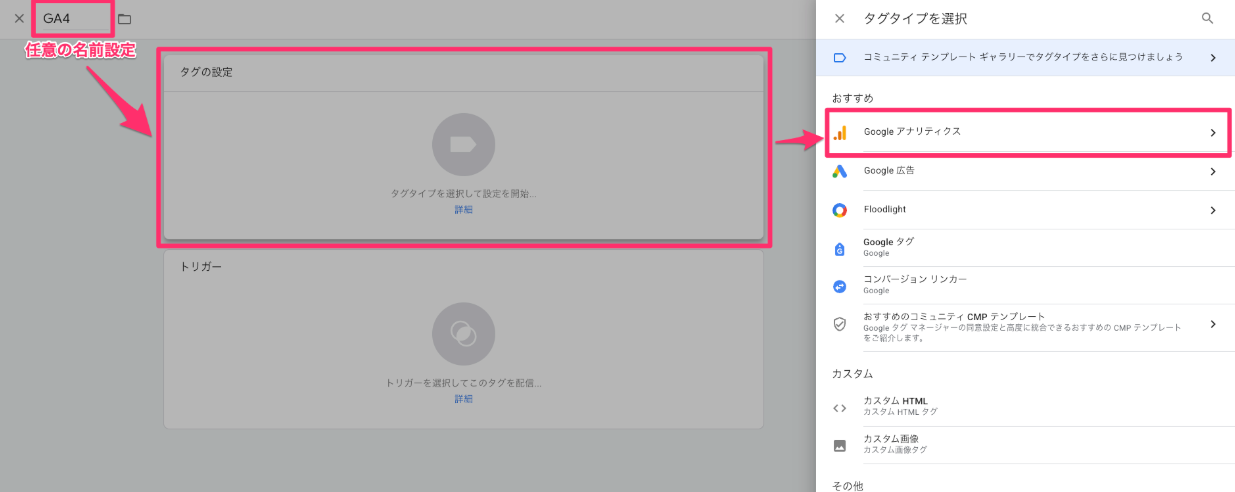Image resolution: width=1235 pixels, height=492 pixels.
Task: Click the tag icon in gallery banner
Action: (840, 58)
